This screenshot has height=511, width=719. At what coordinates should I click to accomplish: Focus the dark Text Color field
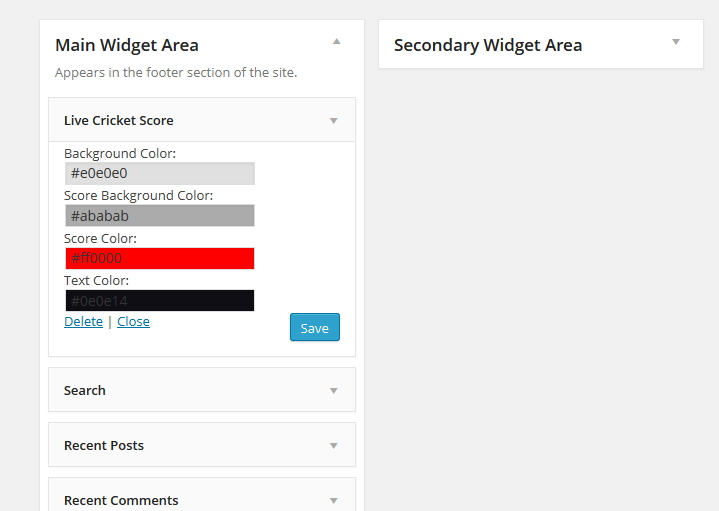pos(159,300)
